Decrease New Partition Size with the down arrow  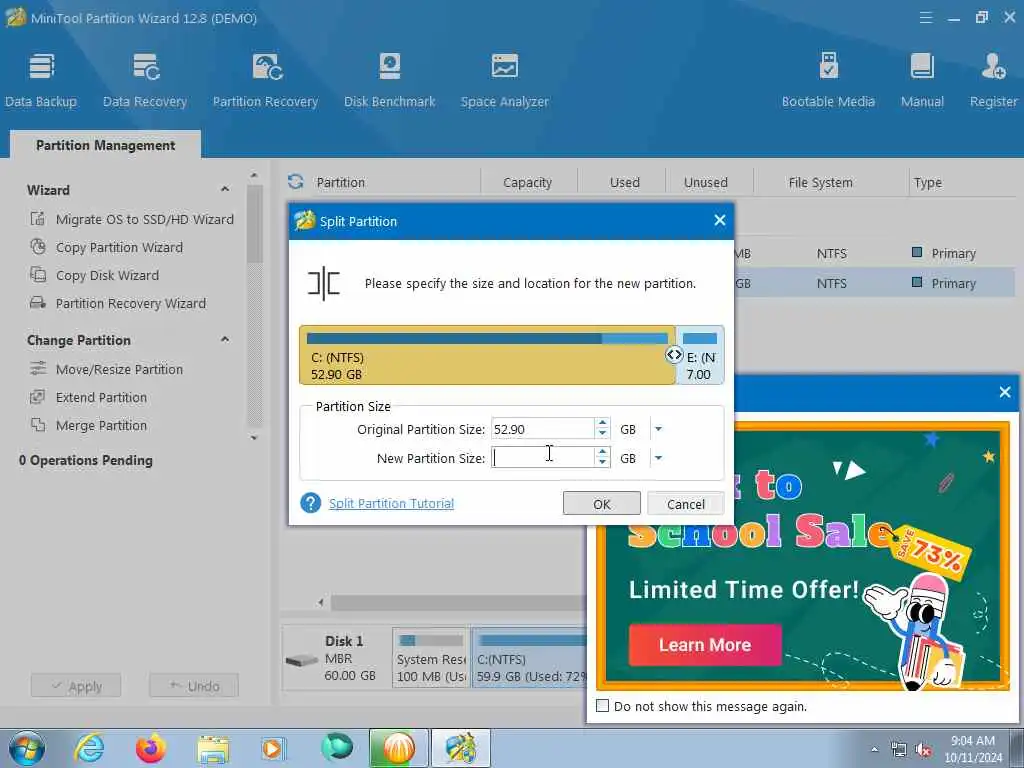602,463
